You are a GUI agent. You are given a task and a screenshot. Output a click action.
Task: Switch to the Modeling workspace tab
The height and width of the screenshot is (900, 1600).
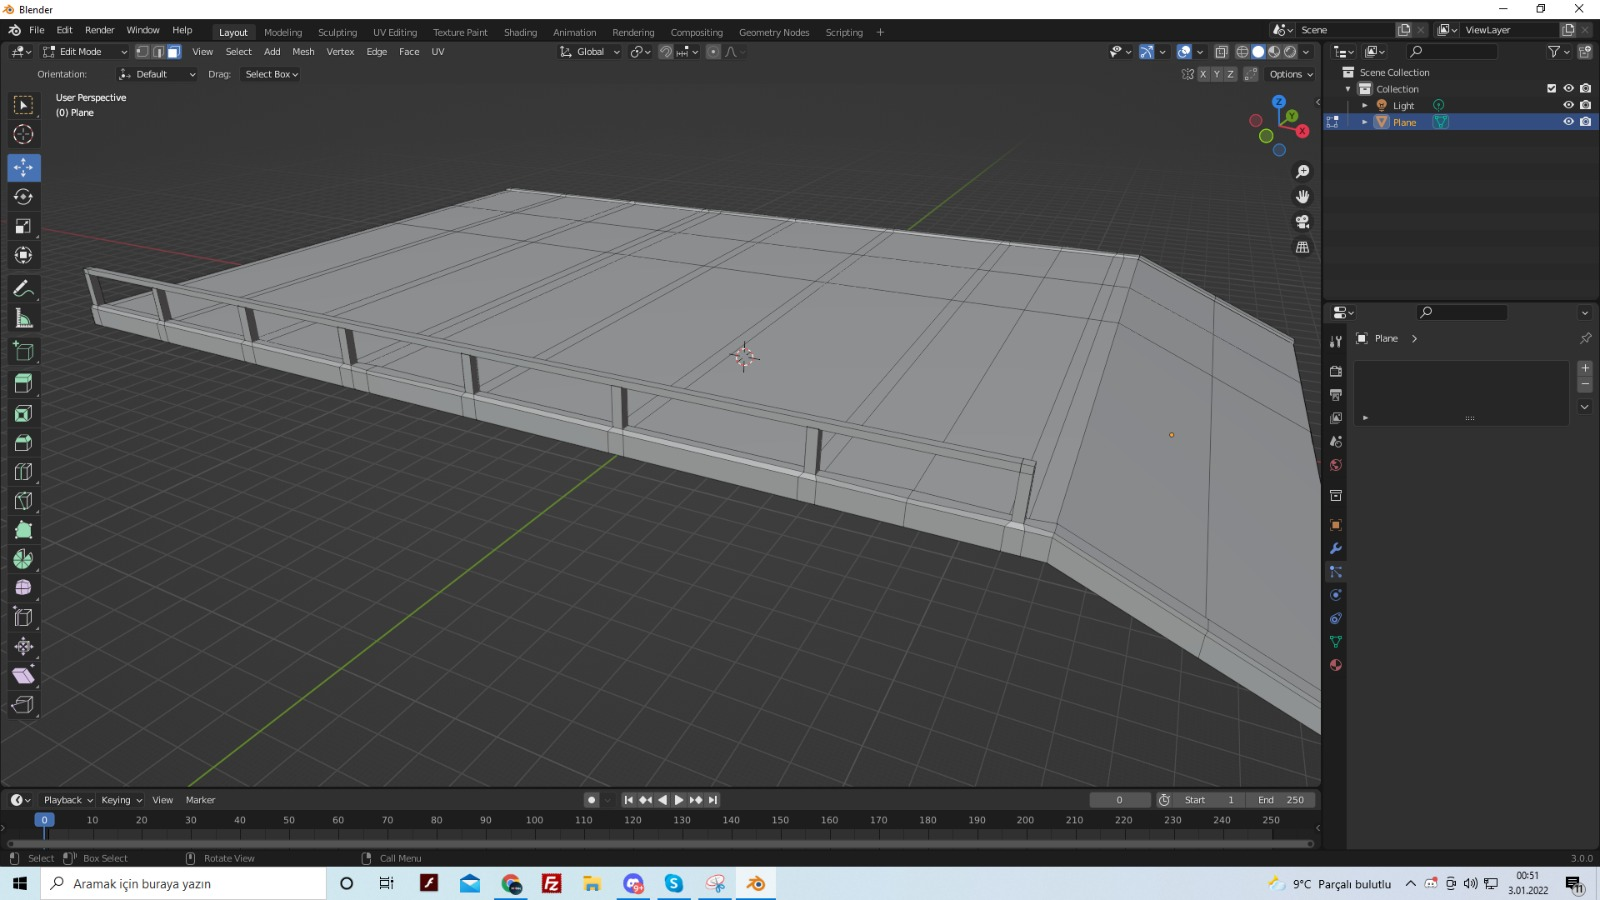(x=283, y=32)
